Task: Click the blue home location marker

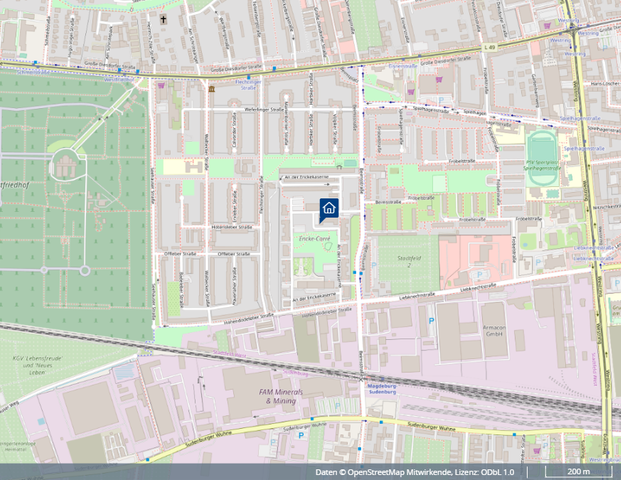Action: pyautogui.click(x=329, y=207)
